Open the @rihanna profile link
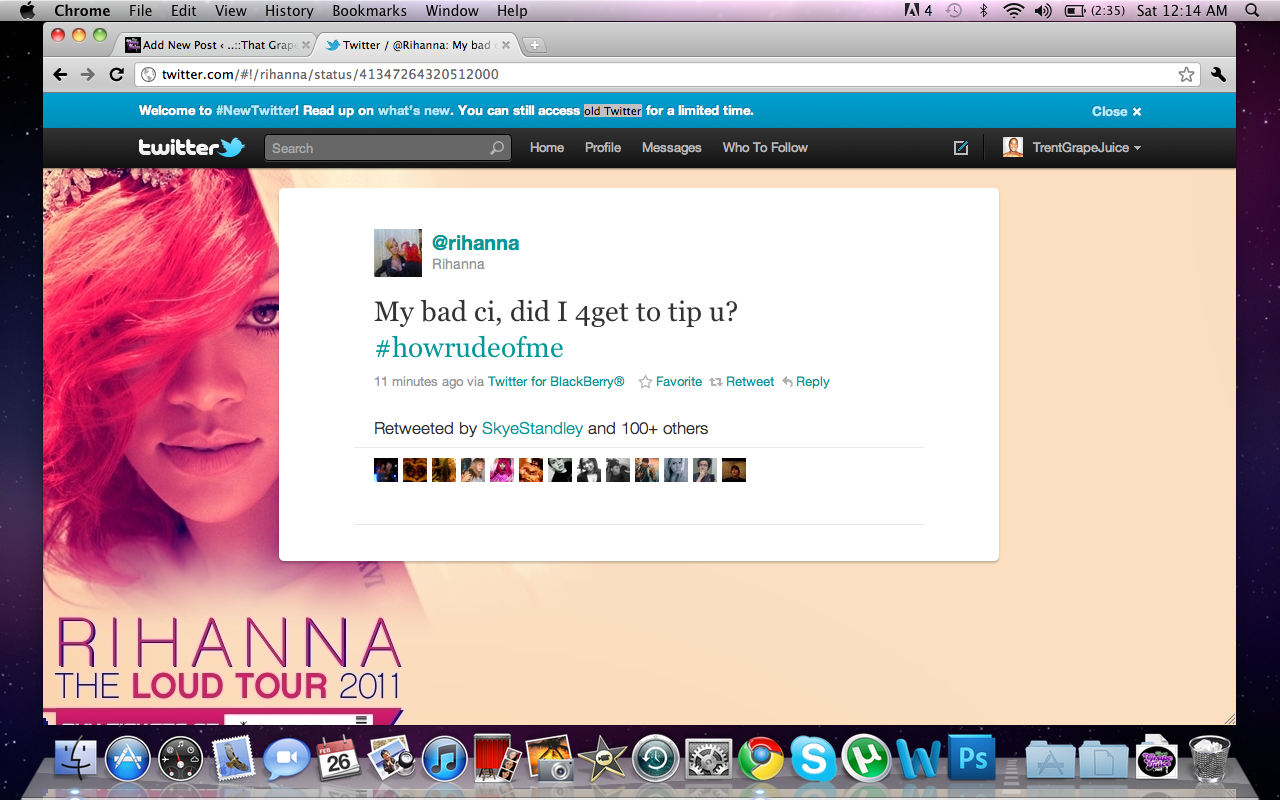1280x800 pixels. coord(475,243)
